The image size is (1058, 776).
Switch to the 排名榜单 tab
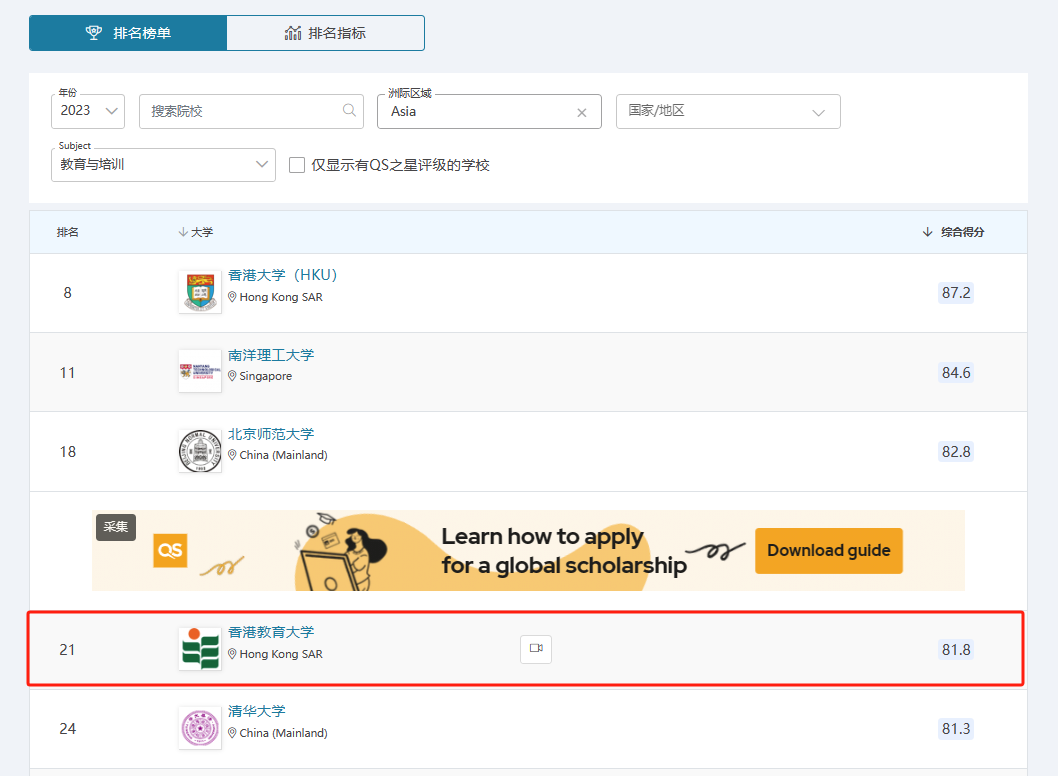128,33
